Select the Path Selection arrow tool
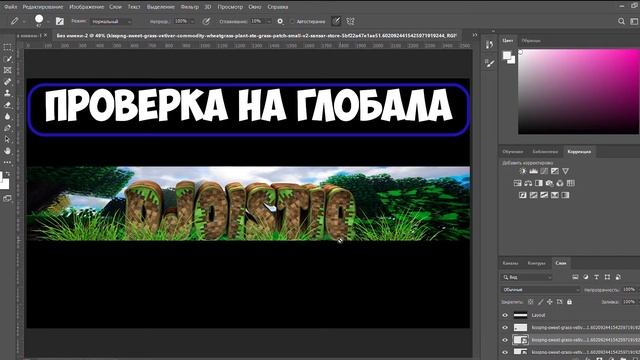This screenshot has width=640, height=360. (x=7, y=139)
